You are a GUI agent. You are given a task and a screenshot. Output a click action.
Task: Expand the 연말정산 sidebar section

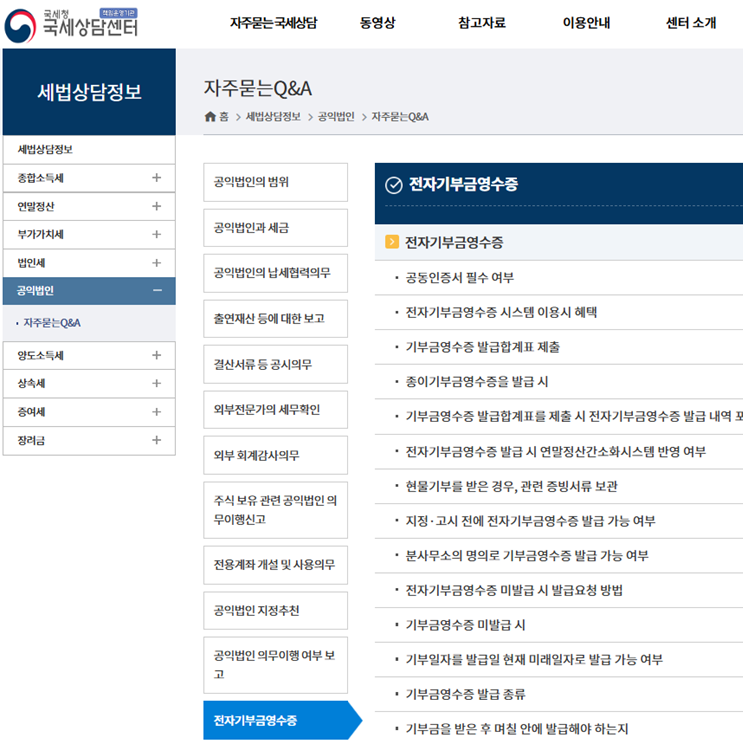point(156,206)
